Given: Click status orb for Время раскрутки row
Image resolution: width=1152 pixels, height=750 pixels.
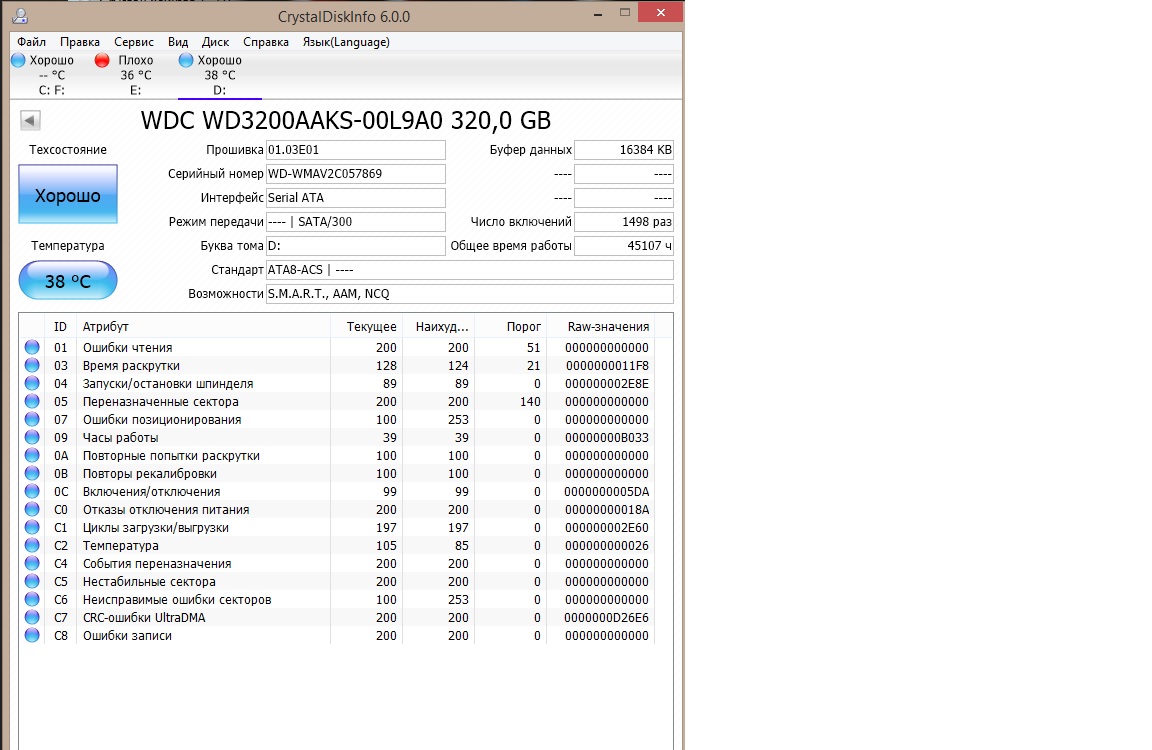Looking at the screenshot, I should click(x=32, y=365).
